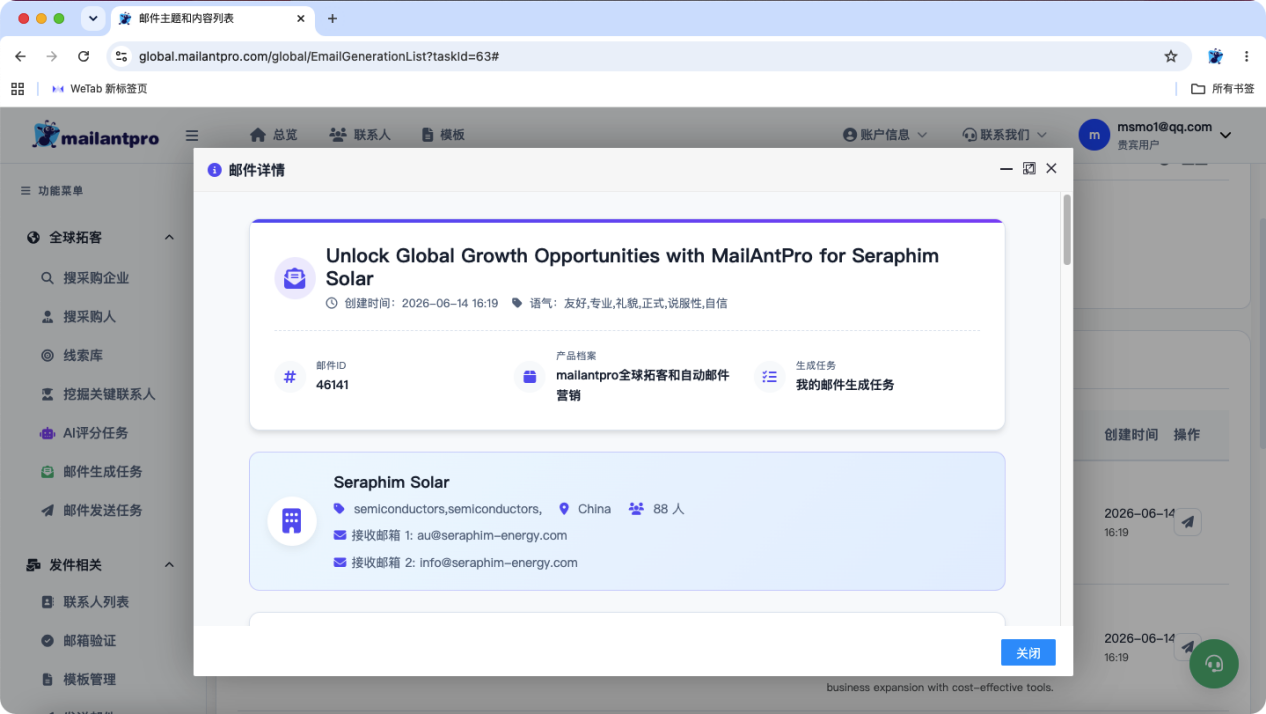The image size is (1266, 714).
Task: Click the 生成任务 checklist icon
Action: pos(769,377)
